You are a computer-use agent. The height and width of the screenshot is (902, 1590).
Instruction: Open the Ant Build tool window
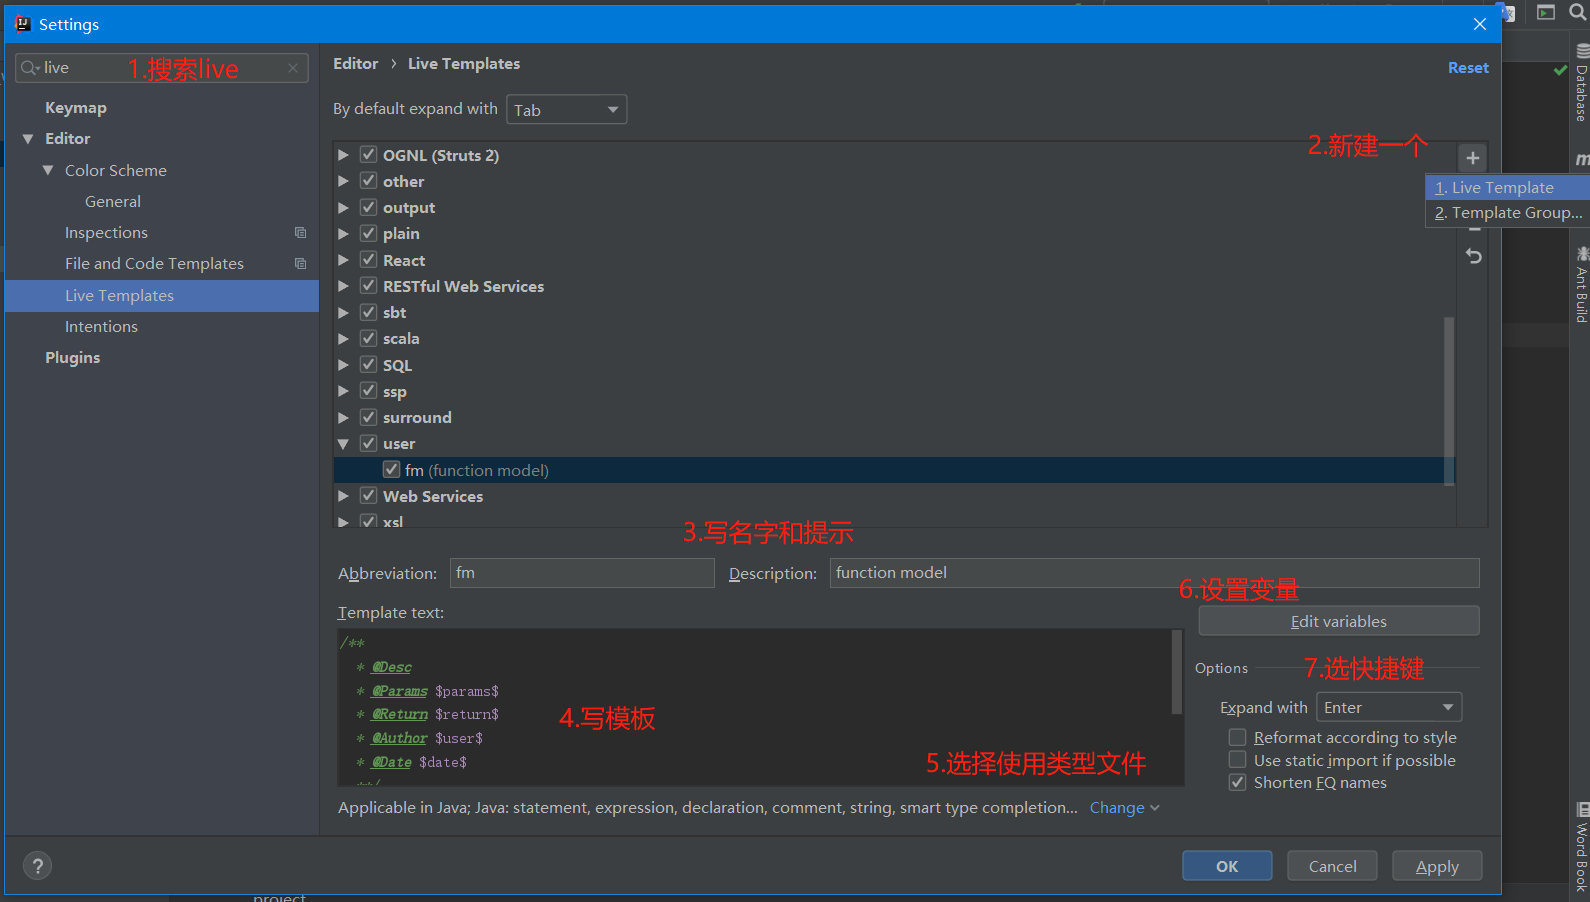[x=1581, y=285]
